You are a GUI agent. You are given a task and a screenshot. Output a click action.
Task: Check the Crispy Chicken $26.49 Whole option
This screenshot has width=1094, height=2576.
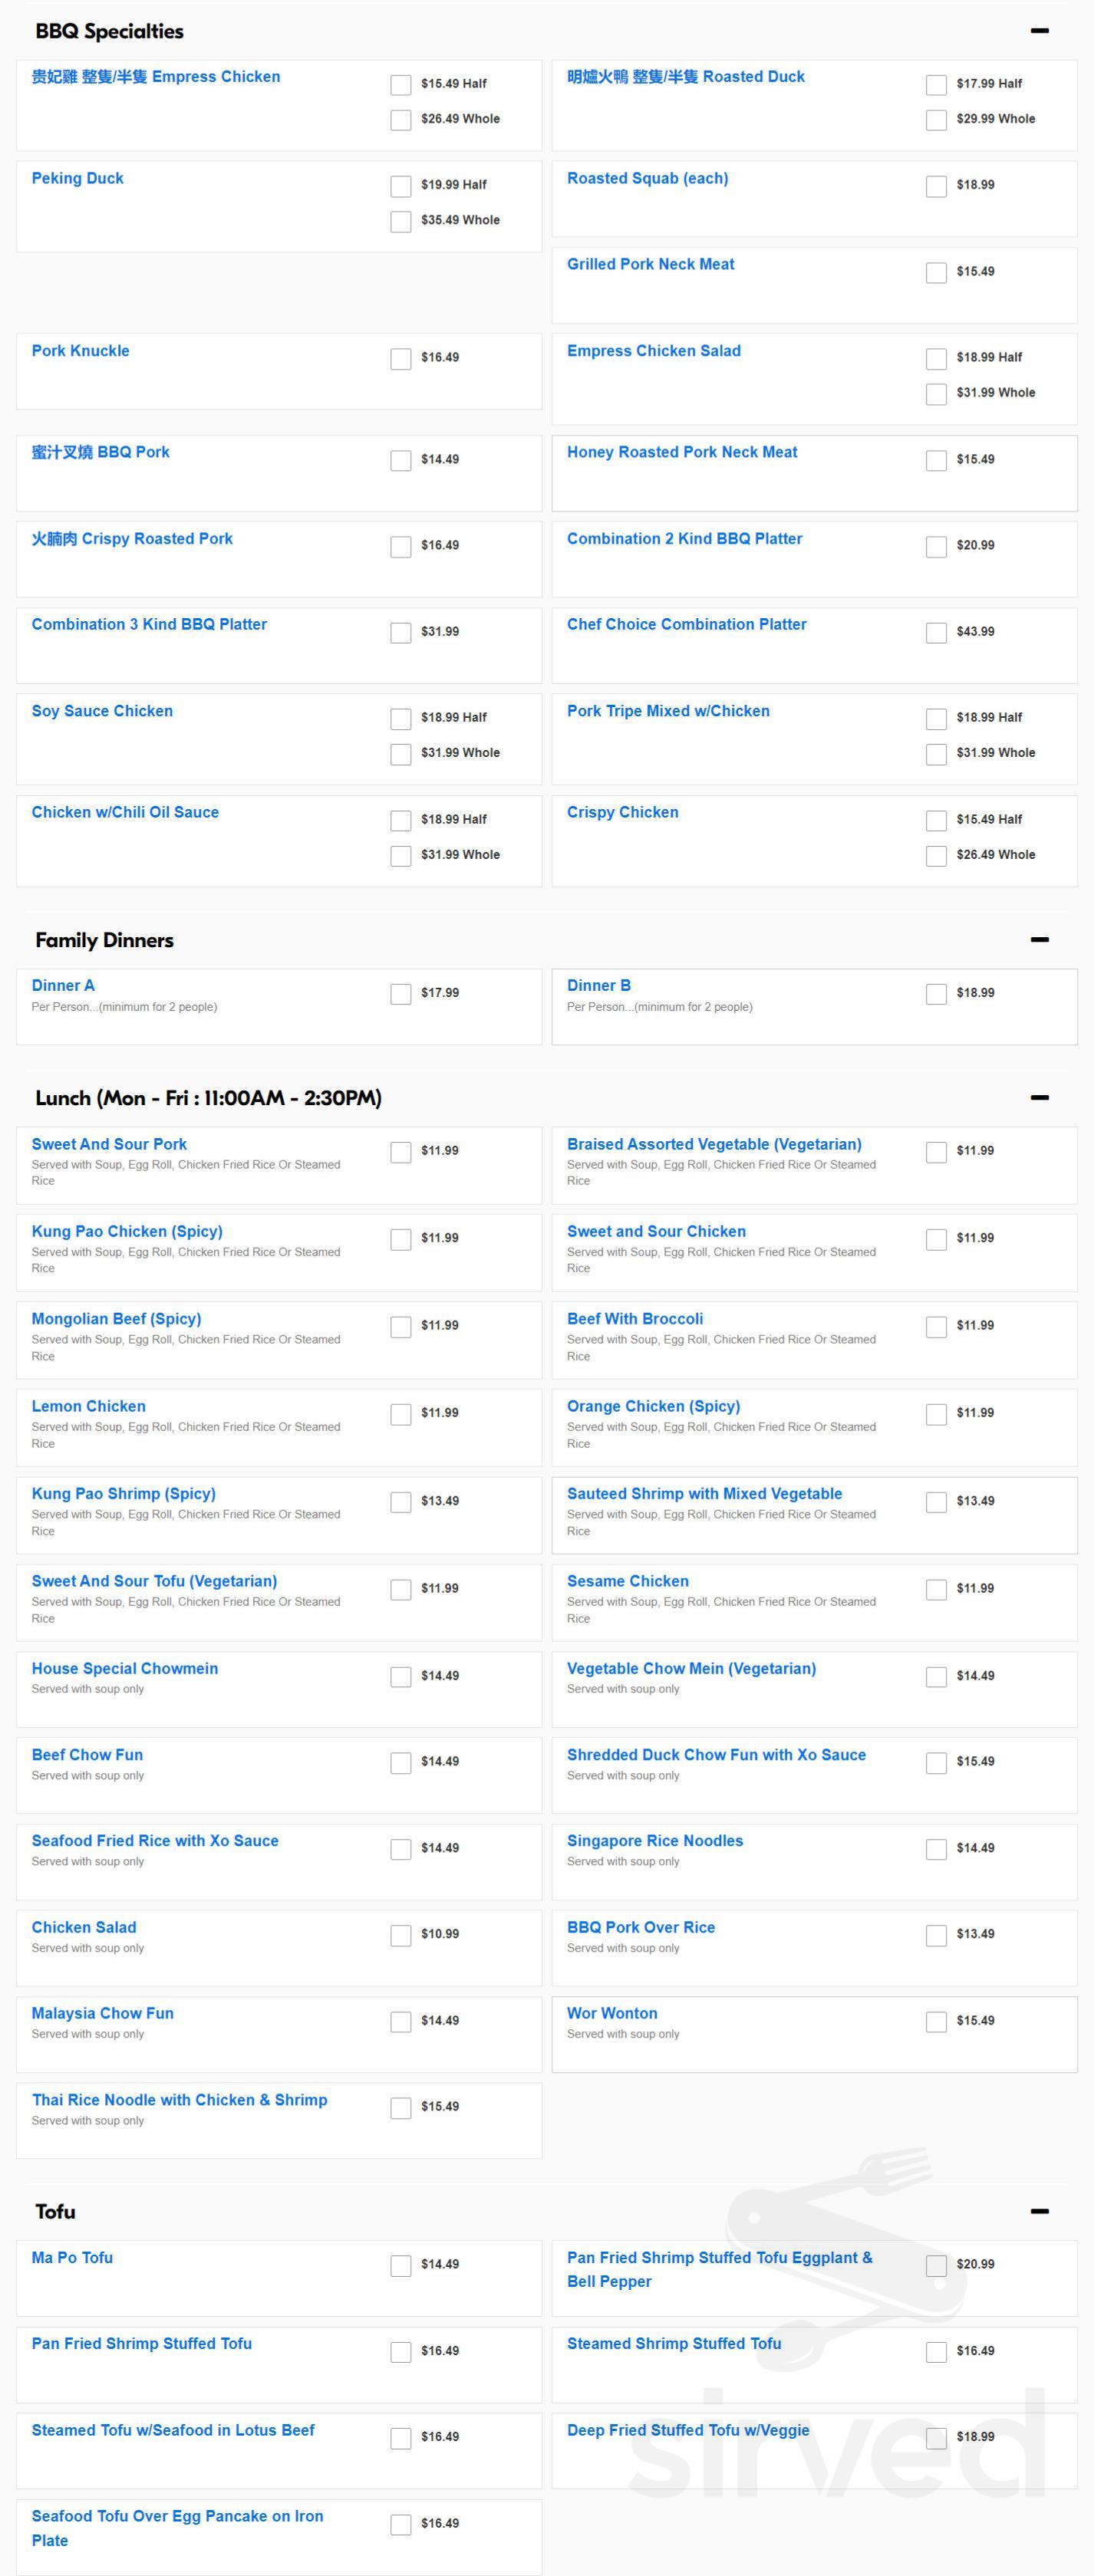(x=936, y=856)
